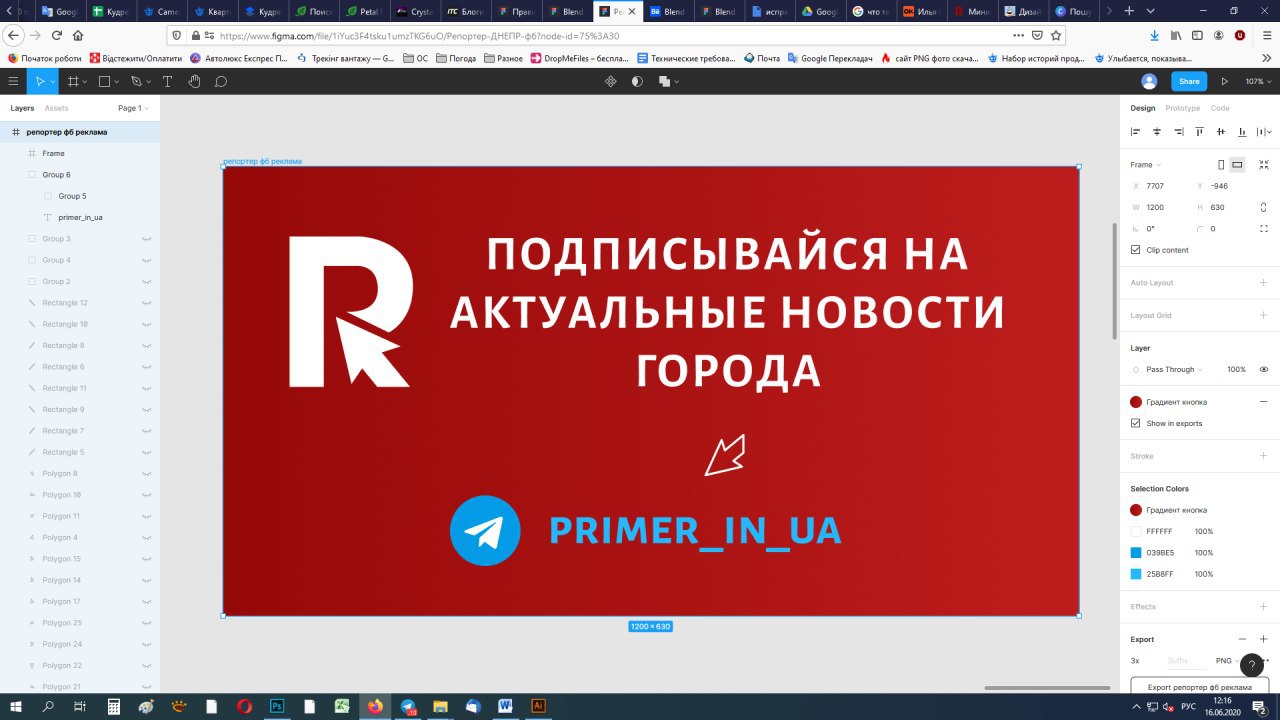Select the Move tool
Screen dimensions: 1280x720
40,81
